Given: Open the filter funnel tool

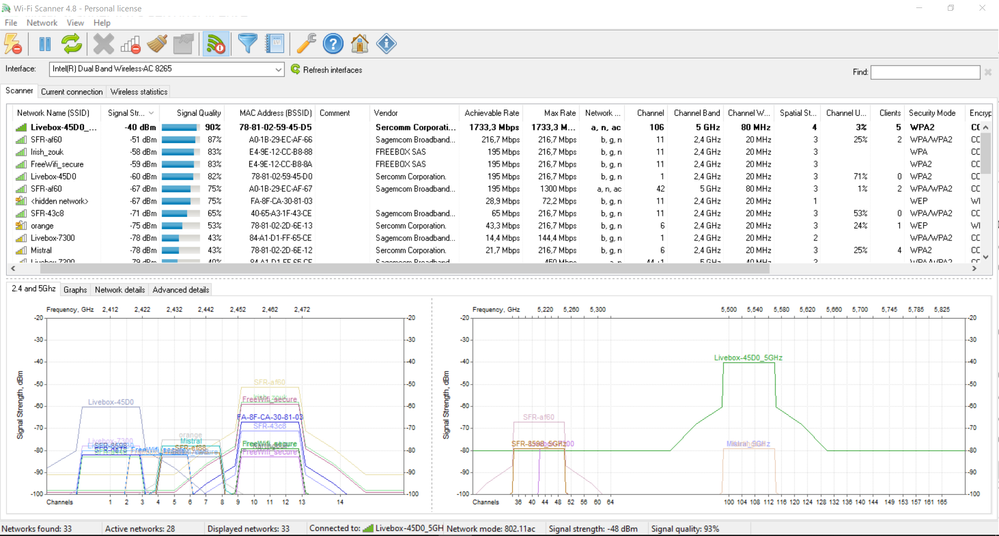Looking at the screenshot, I should 247,44.
